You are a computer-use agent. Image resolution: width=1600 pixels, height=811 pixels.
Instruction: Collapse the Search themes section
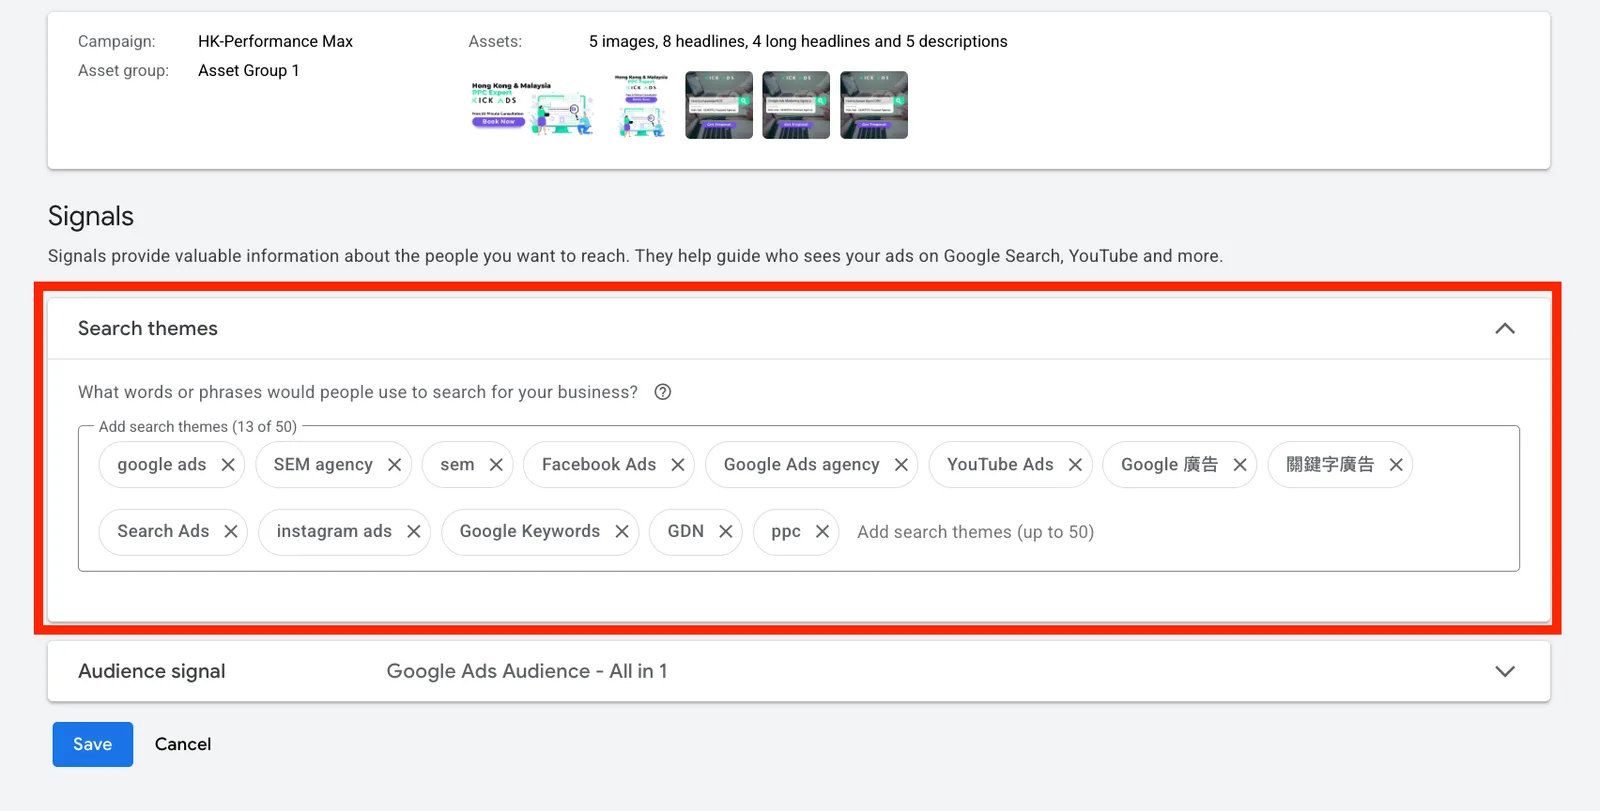[1505, 328]
